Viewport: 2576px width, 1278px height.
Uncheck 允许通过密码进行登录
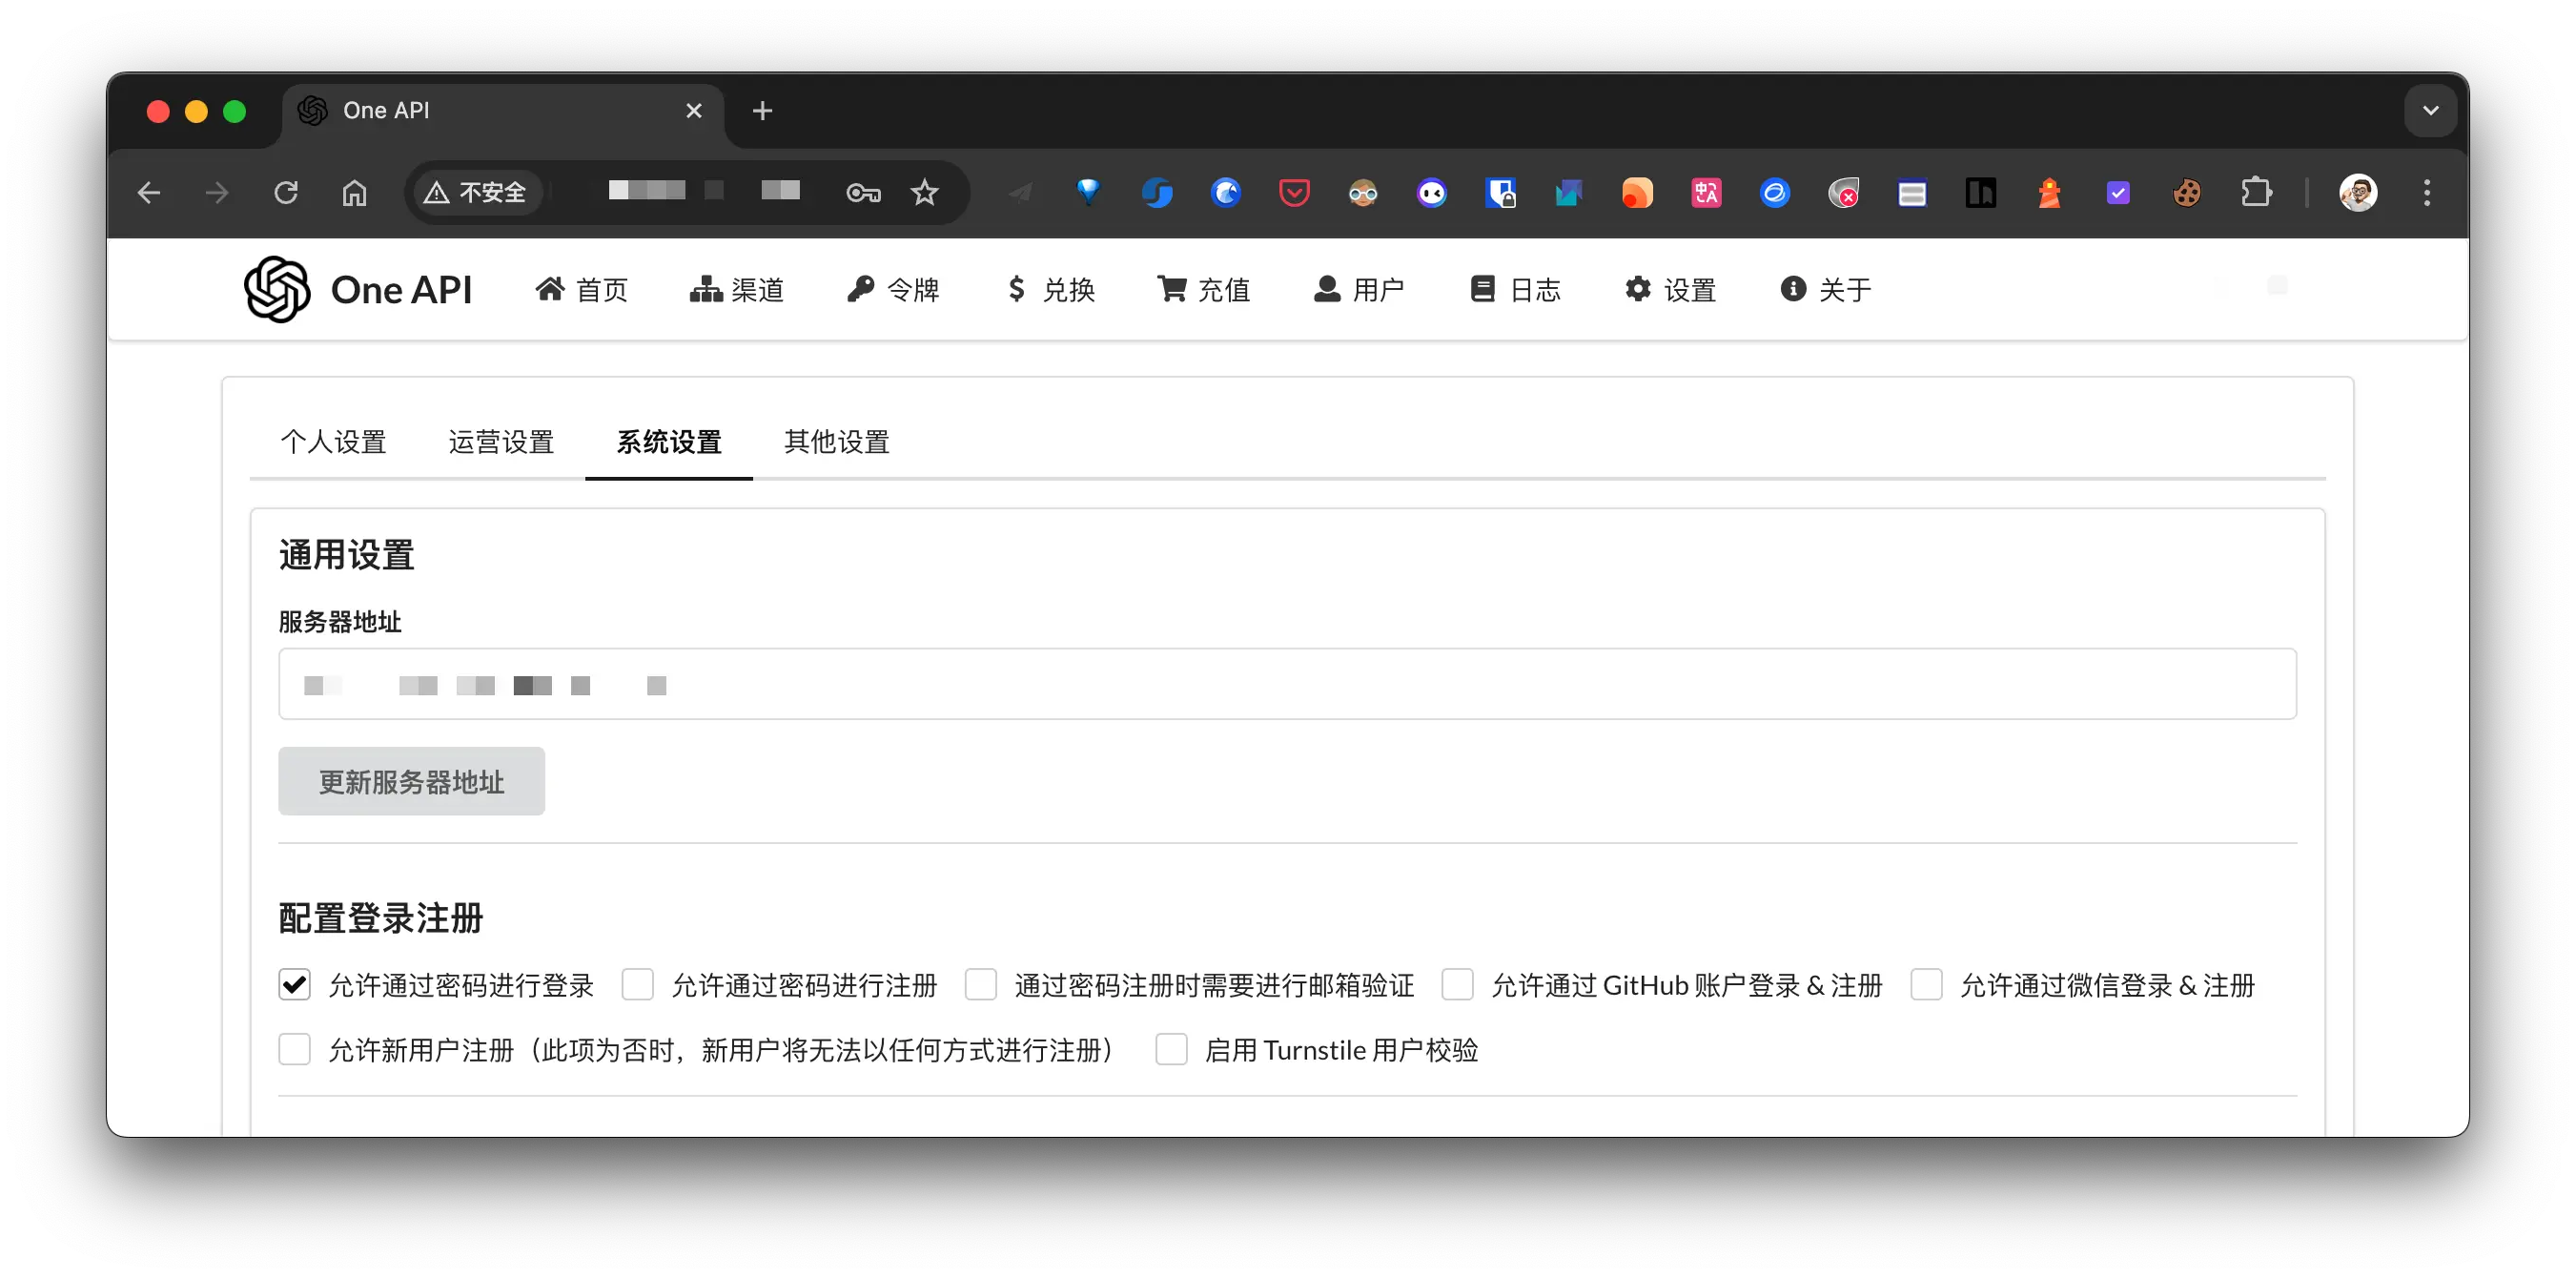294,984
